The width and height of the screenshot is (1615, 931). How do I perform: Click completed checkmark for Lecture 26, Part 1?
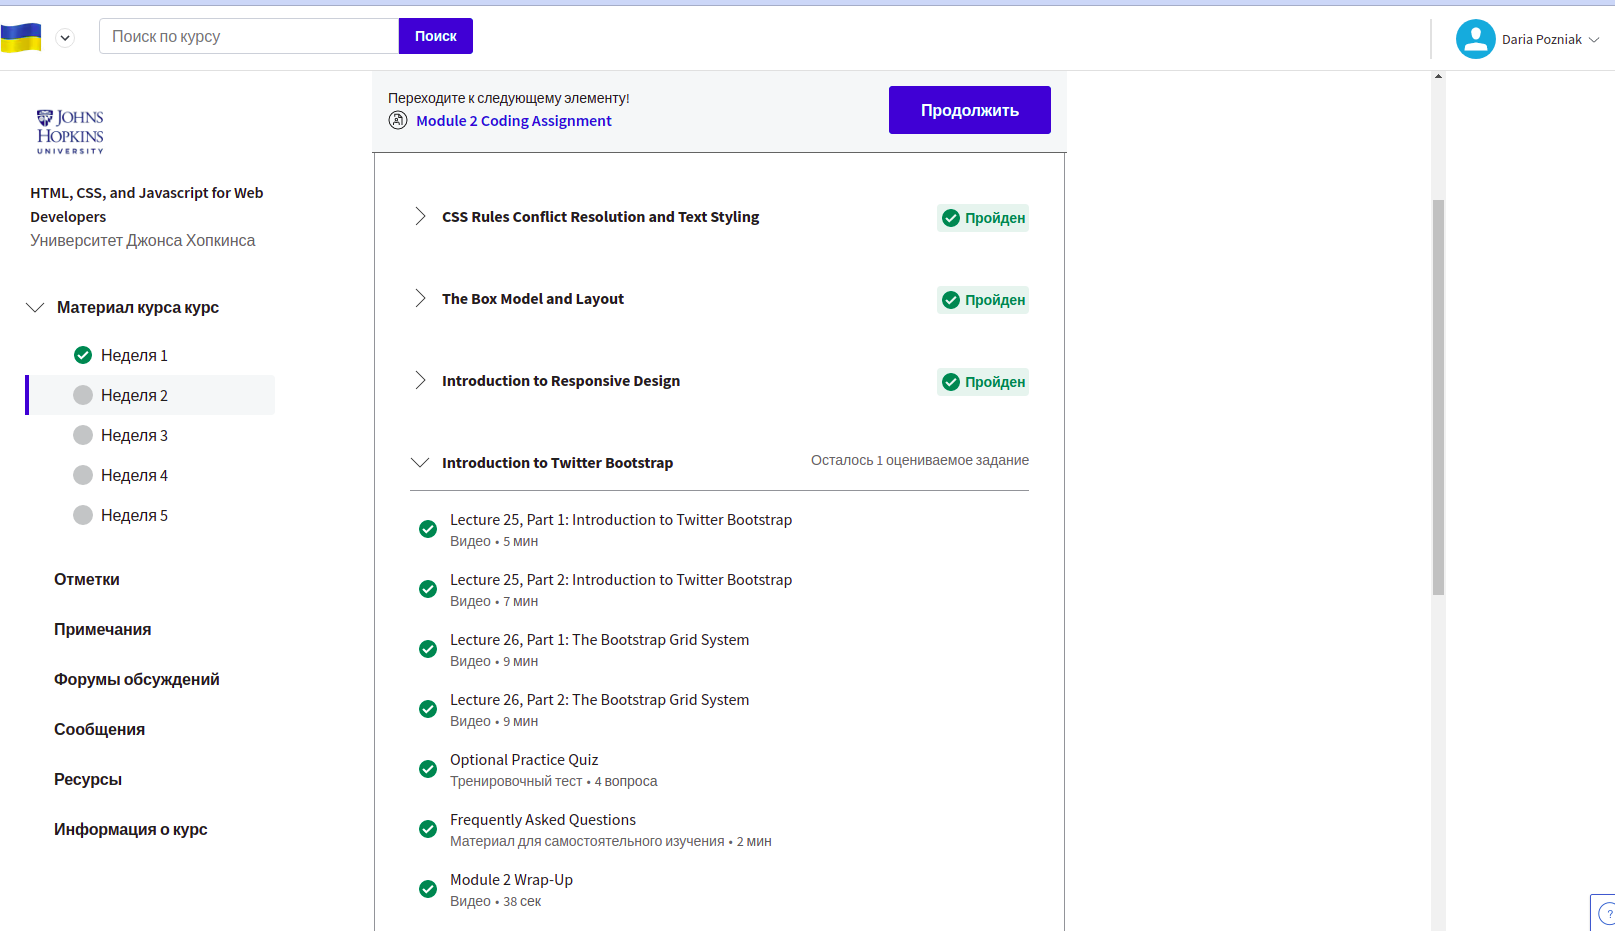click(428, 649)
